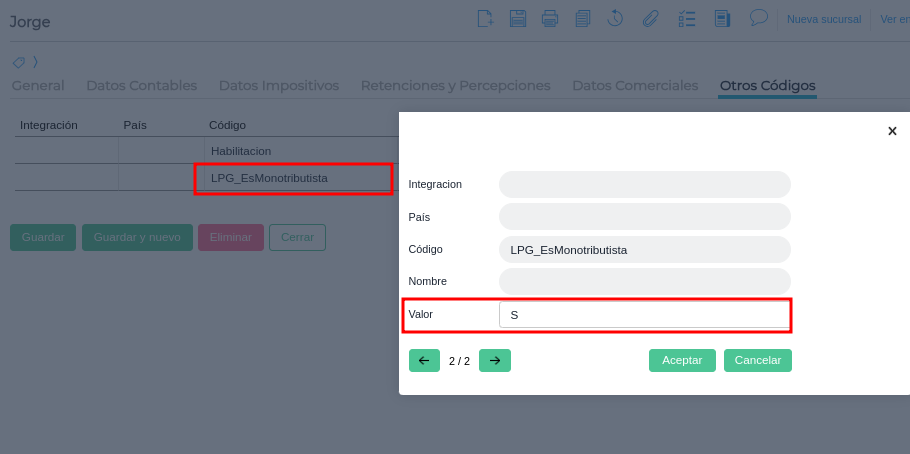Open the Retenciones y Percepciones tab
910x454 pixels.
[455, 86]
